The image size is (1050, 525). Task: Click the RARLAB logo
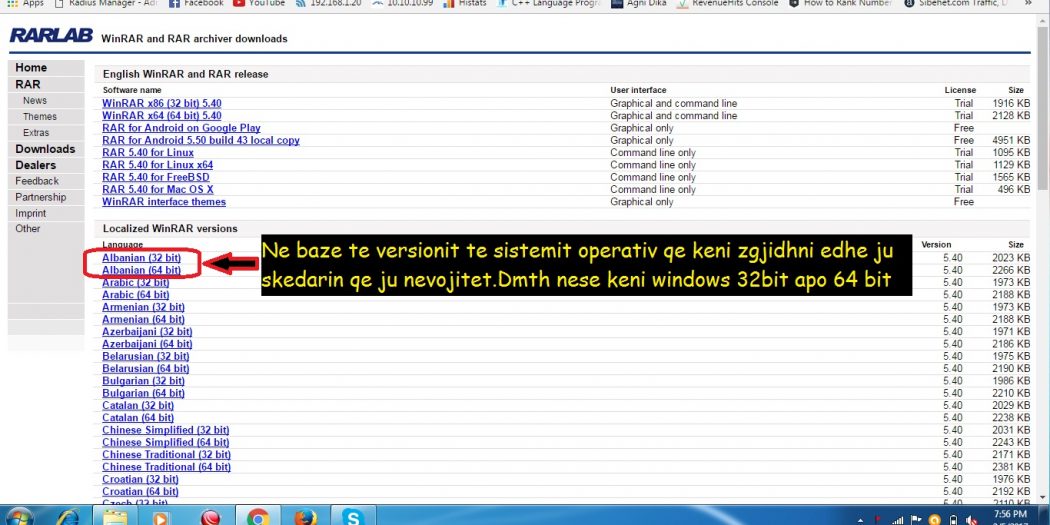point(51,35)
